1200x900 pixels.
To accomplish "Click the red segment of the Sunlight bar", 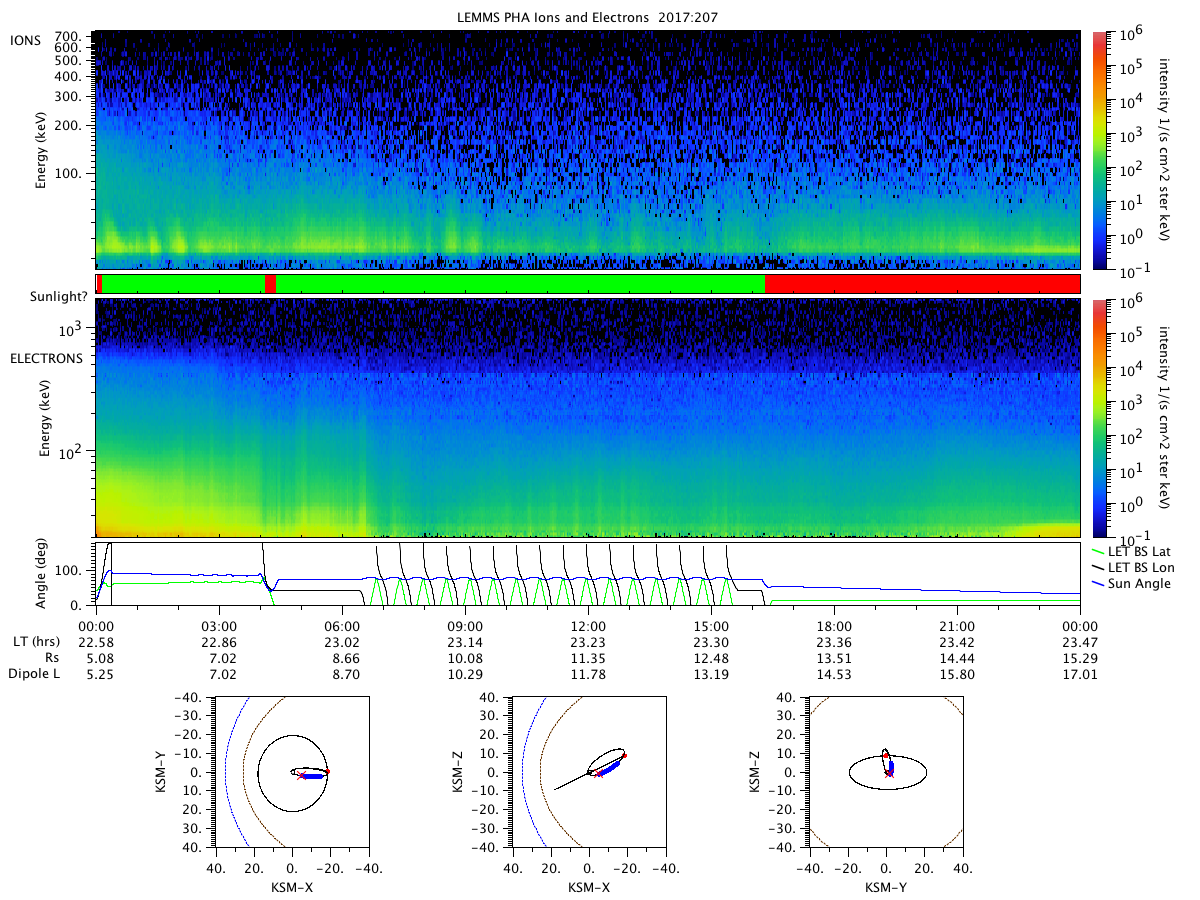I will [x=922, y=284].
